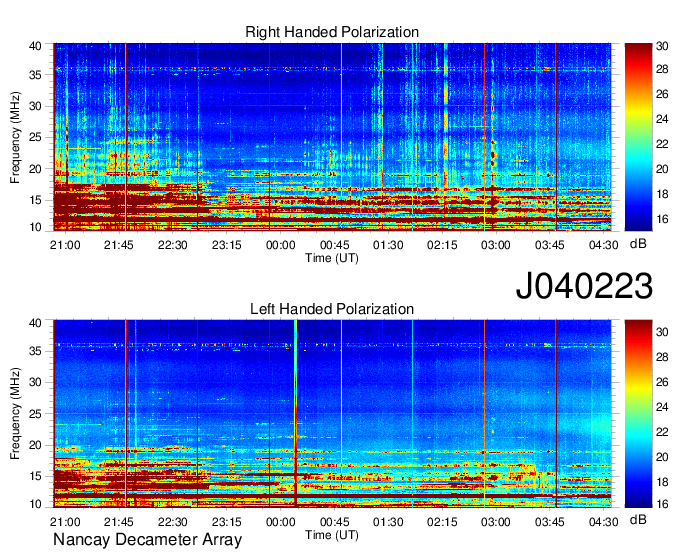Click the 18 value on bottom color bar scale
This screenshot has width=680, height=552.
[662, 482]
